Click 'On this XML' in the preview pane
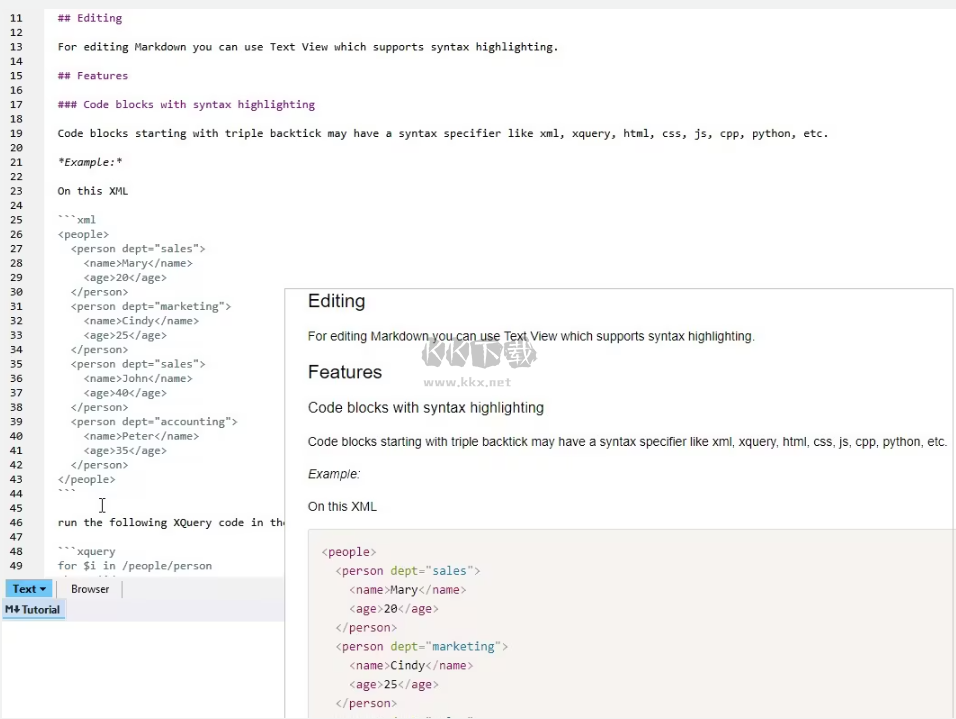The height and width of the screenshot is (719, 956). pyautogui.click(x=342, y=507)
